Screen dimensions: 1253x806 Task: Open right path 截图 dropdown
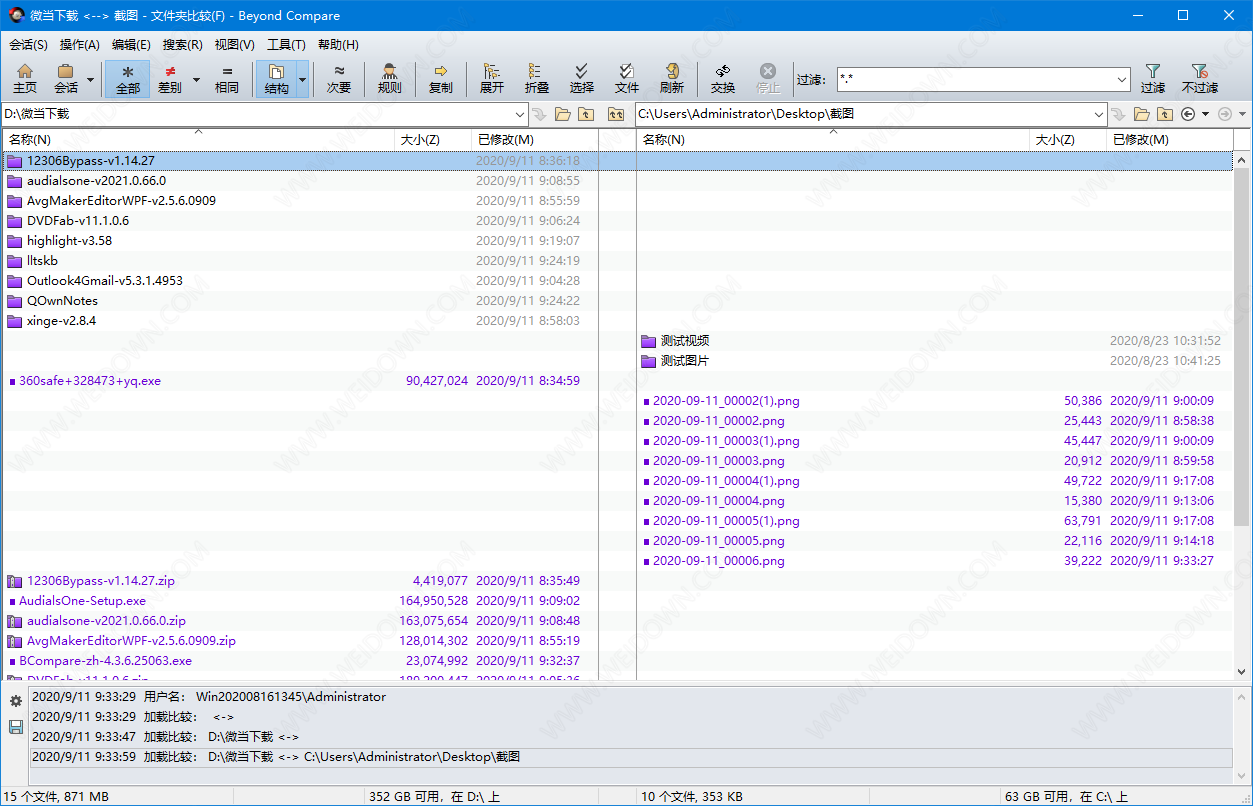tap(1099, 114)
